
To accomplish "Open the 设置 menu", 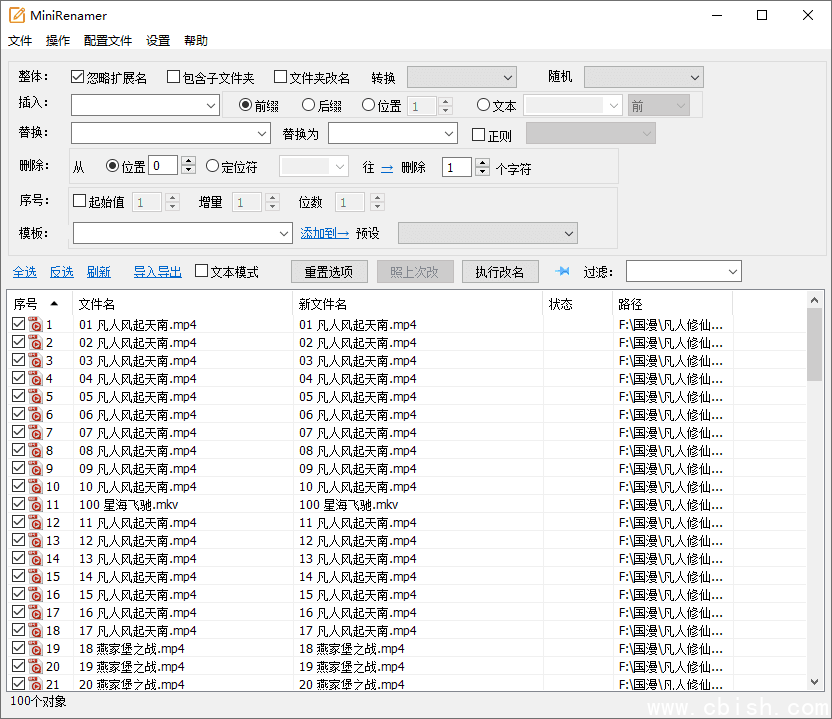I will [157, 40].
